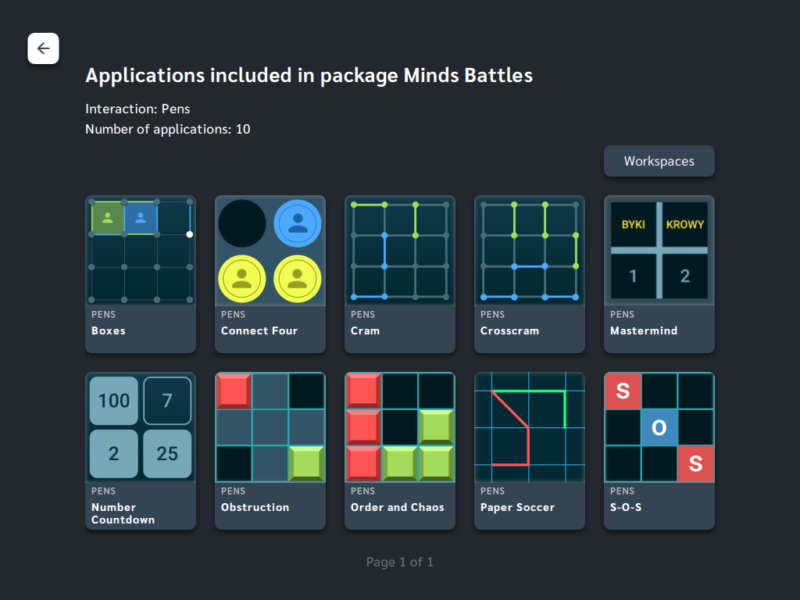The height and width of the screenshot is (600, 800).
Task: Click the Order and Chaos label
Action: pyautogui.click(x=397, y=507)
